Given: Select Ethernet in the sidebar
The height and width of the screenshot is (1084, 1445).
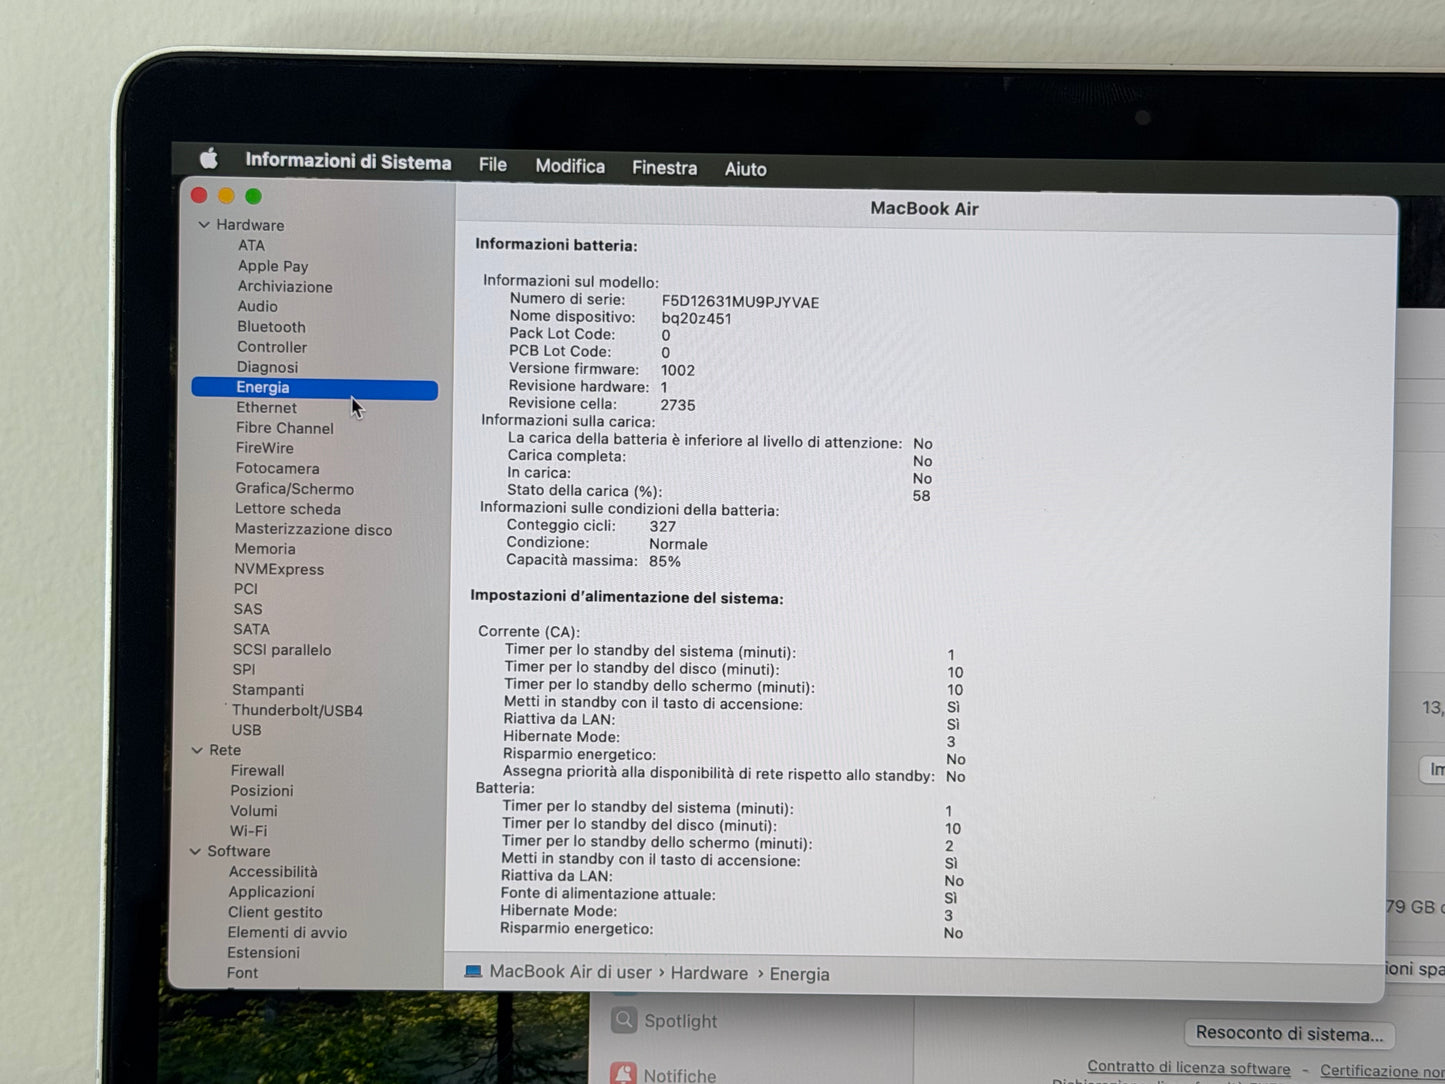Looking at the screenshot, I should (266, 408).
